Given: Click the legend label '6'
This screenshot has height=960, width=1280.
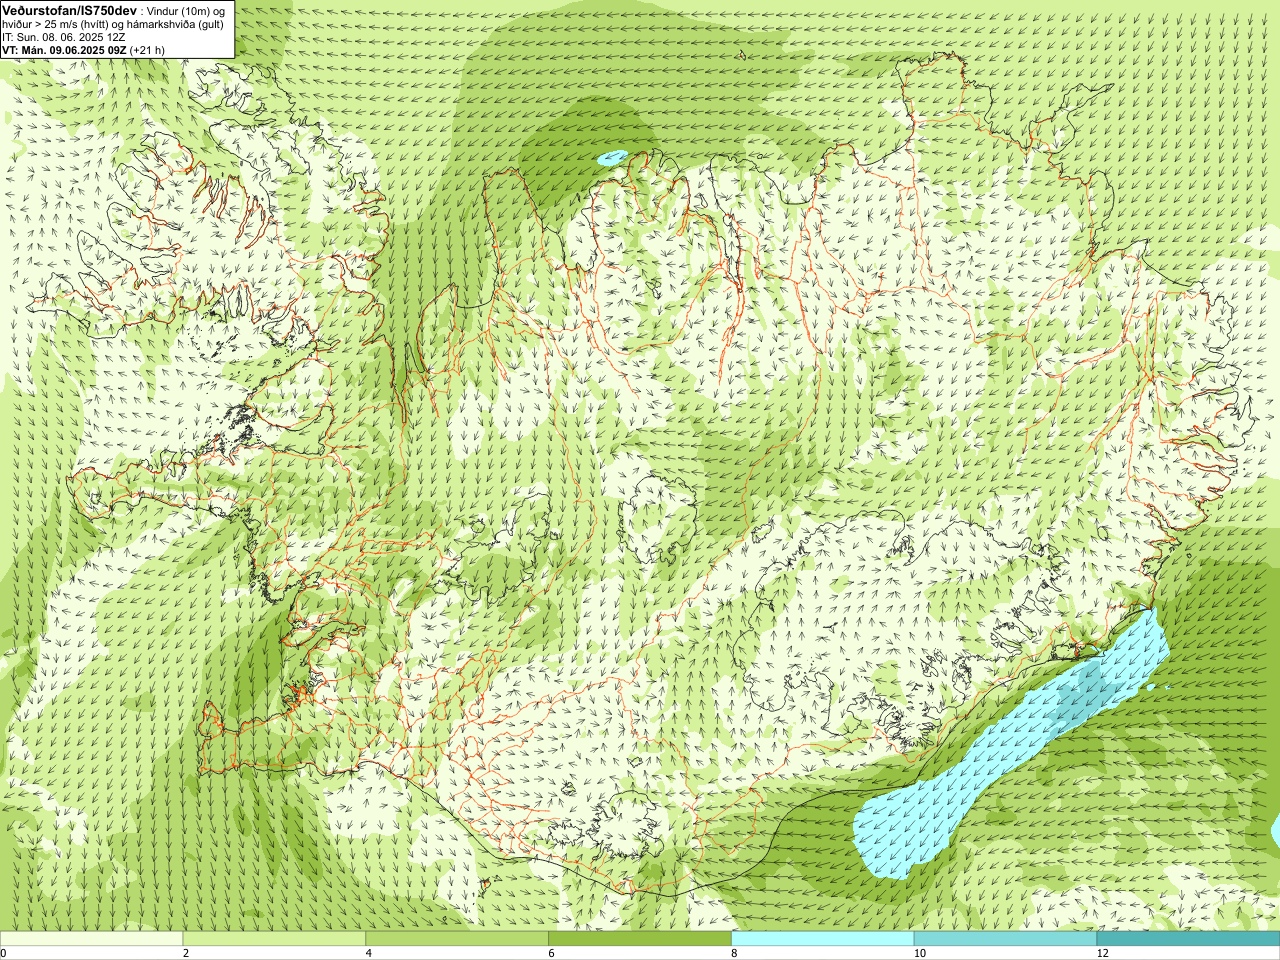Looking at the screenshot, I should coord(552,953).
